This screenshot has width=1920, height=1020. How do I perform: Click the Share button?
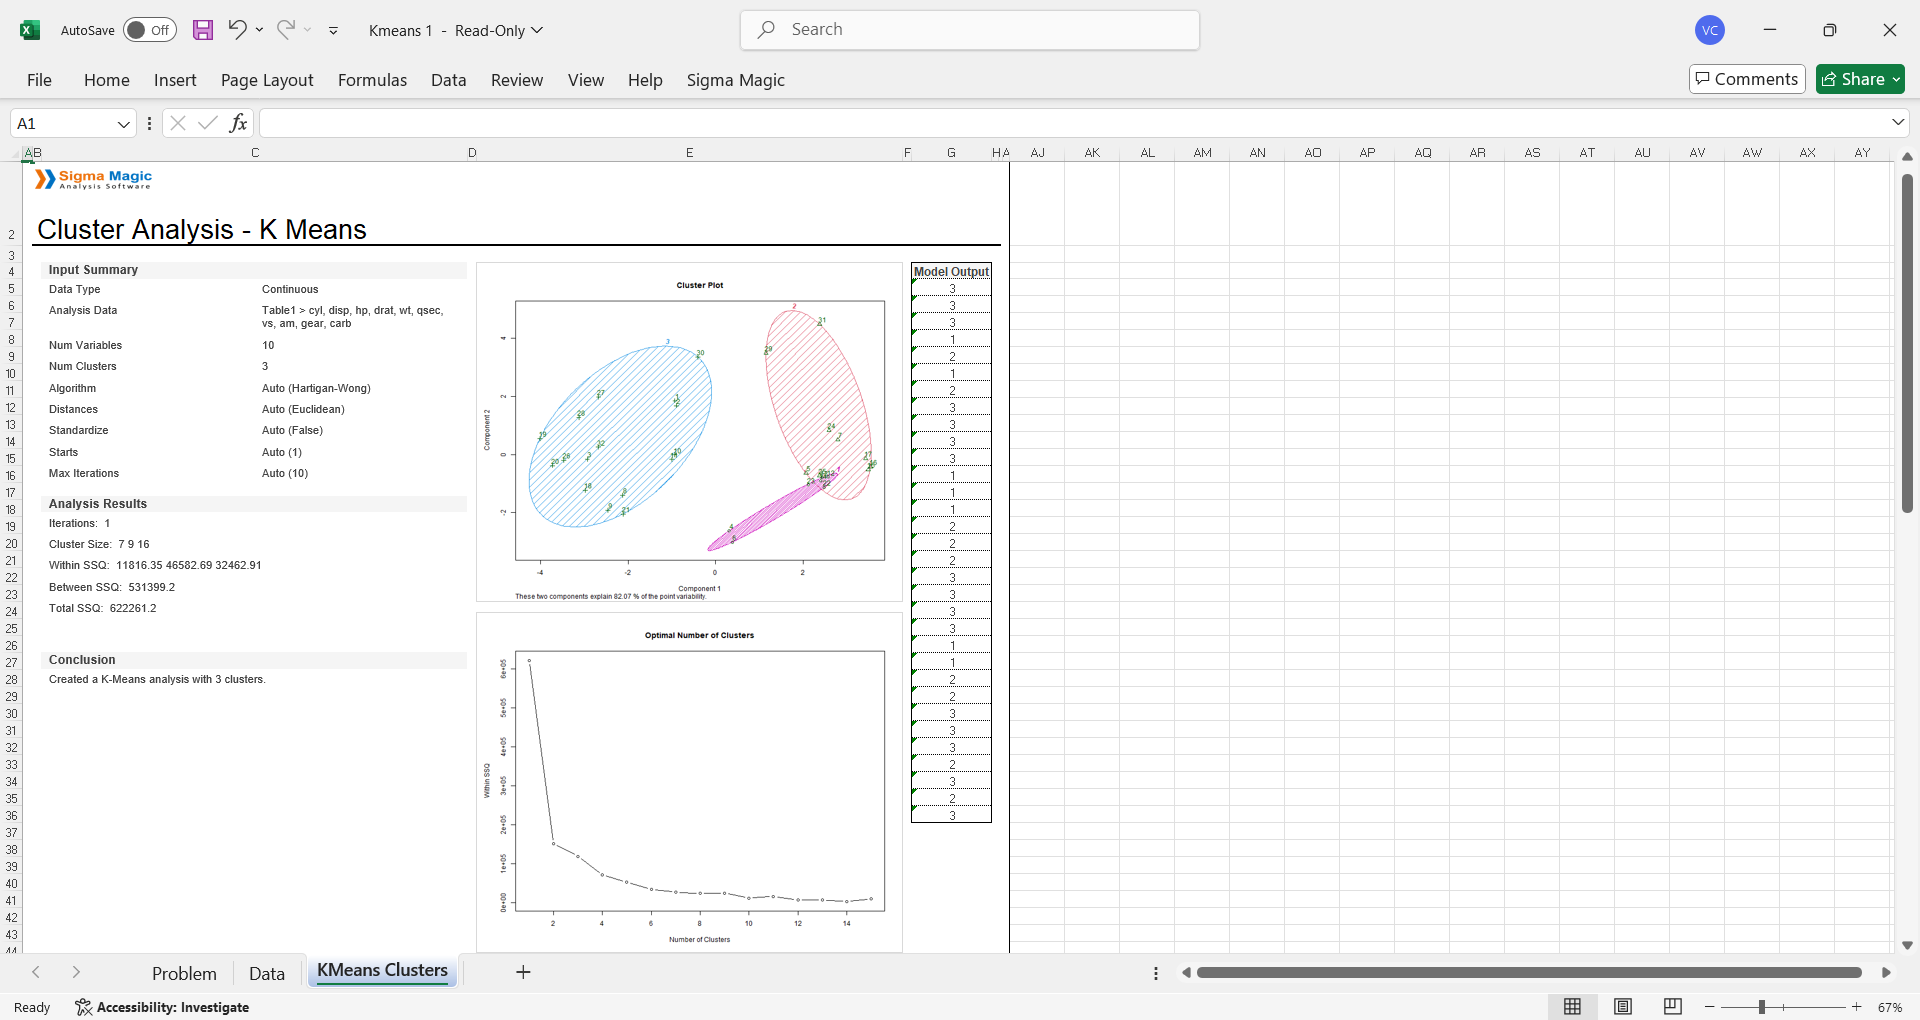(x=1860, y=79)
